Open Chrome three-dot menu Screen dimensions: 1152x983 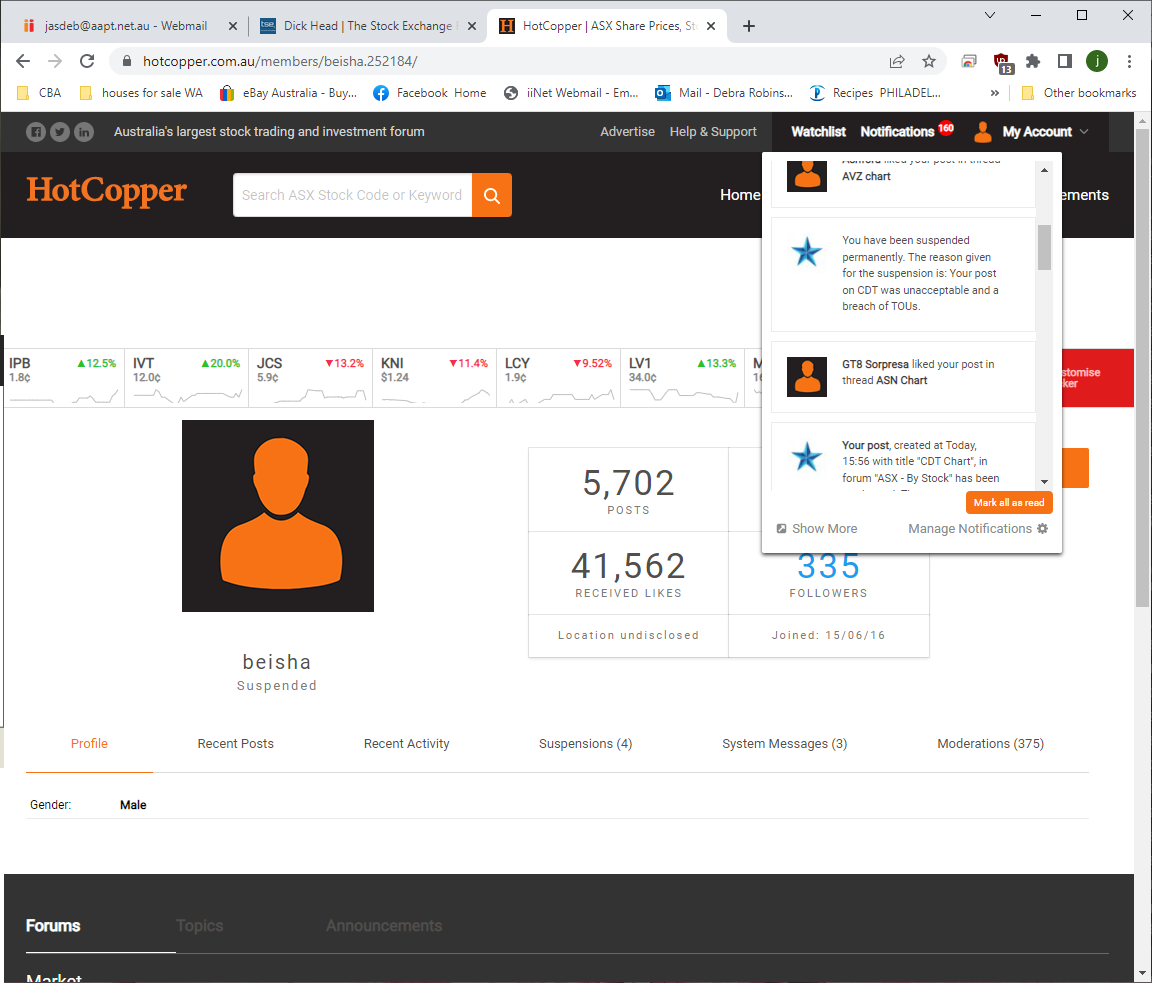pyautogui.click(x=1129, y=62)
